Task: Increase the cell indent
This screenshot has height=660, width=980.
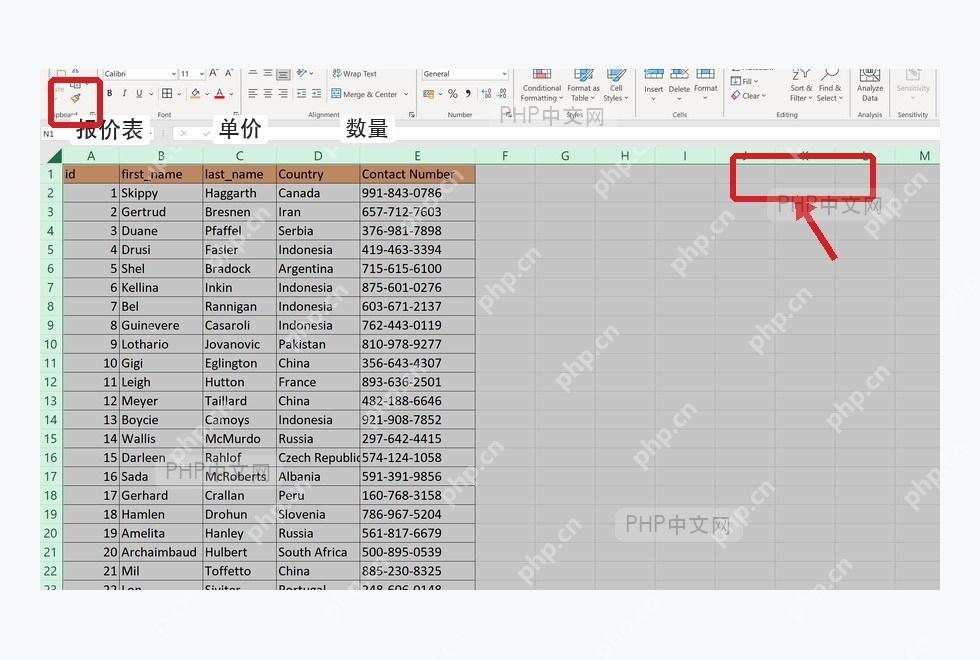Action: tap(316, 94)
